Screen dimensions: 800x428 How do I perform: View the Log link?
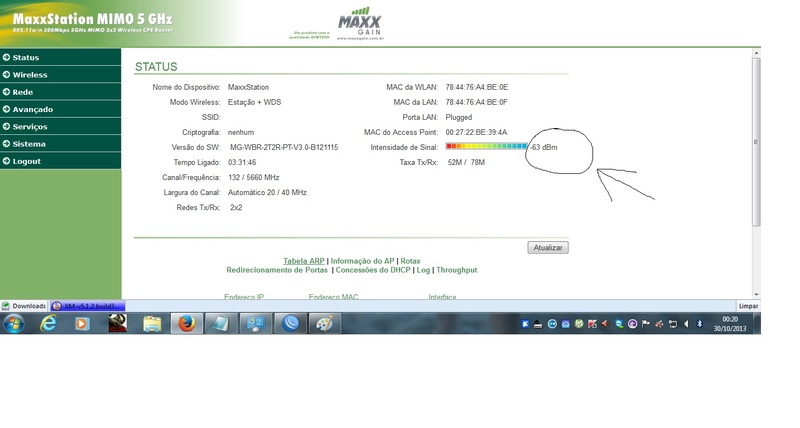tap(423, 270)
